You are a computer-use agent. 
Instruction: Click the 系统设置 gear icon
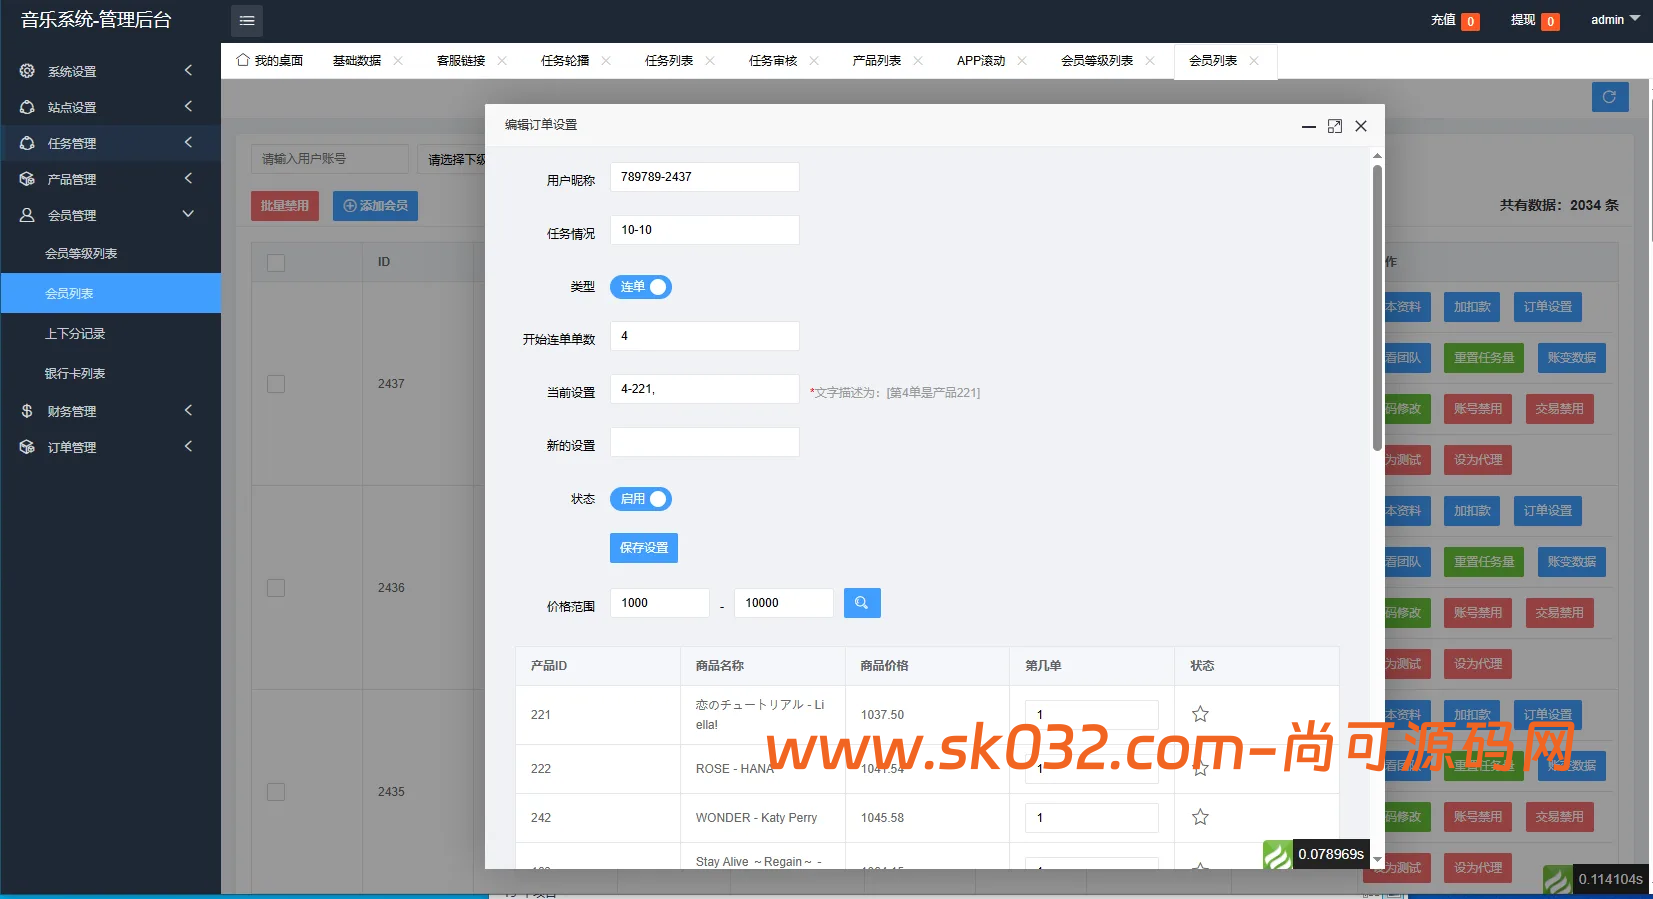pos(27,71)
